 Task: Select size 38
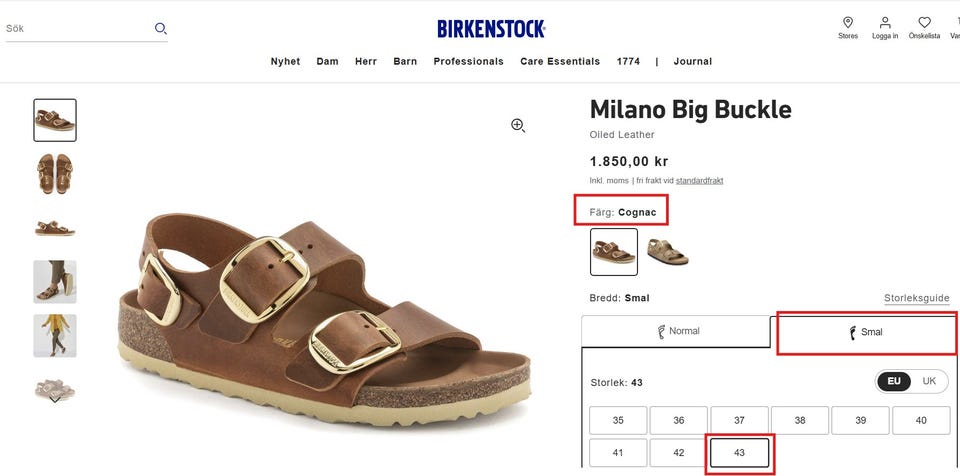pyautogui.click(x=800, y=421)
